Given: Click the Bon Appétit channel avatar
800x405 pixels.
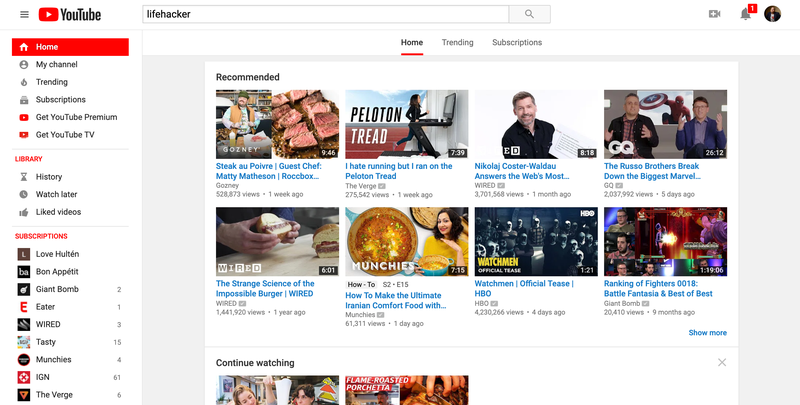Looking at the screenshot, I should tap(23, 272).
